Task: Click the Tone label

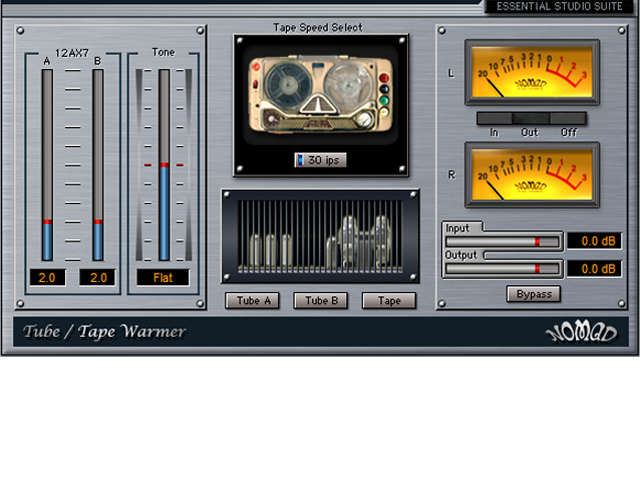Action: (x=163, y=52)
